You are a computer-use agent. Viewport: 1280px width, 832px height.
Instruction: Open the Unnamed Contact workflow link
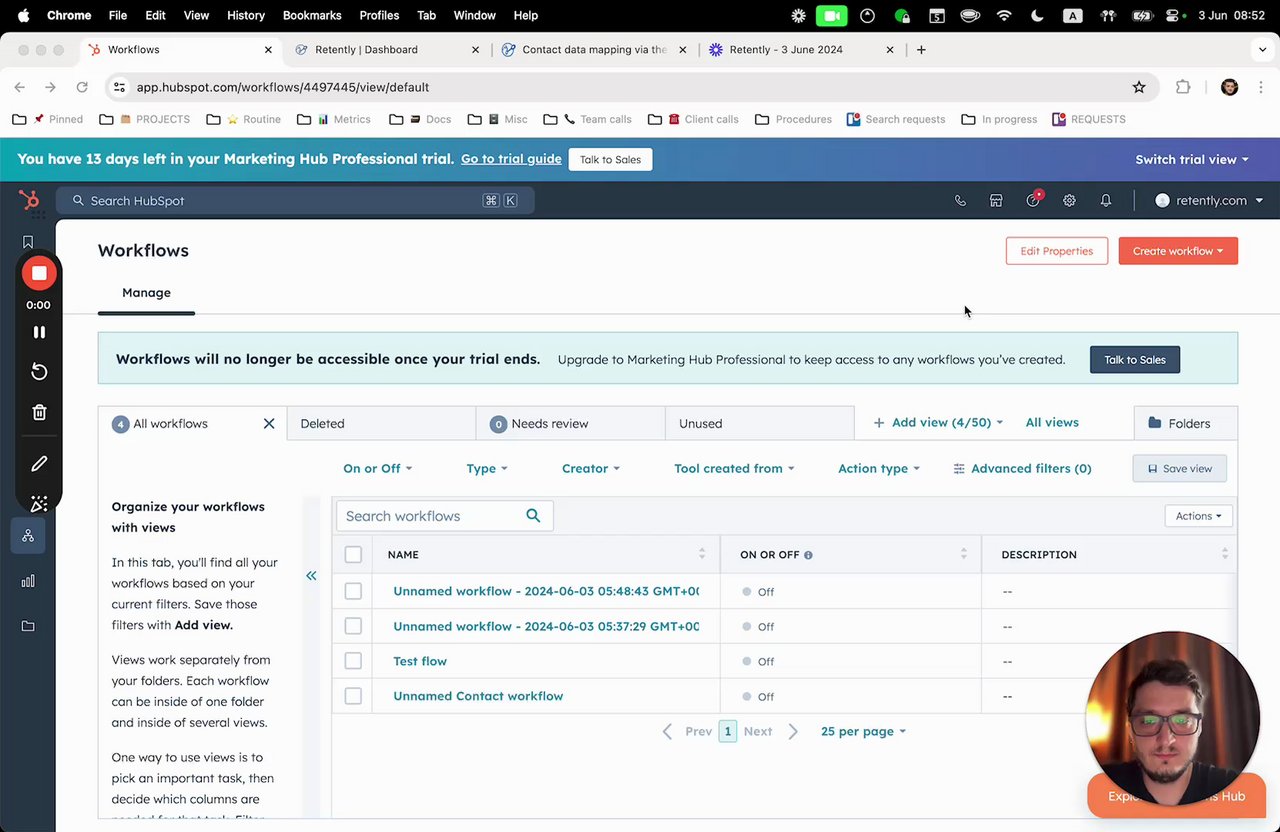click(x=478, y=696)
